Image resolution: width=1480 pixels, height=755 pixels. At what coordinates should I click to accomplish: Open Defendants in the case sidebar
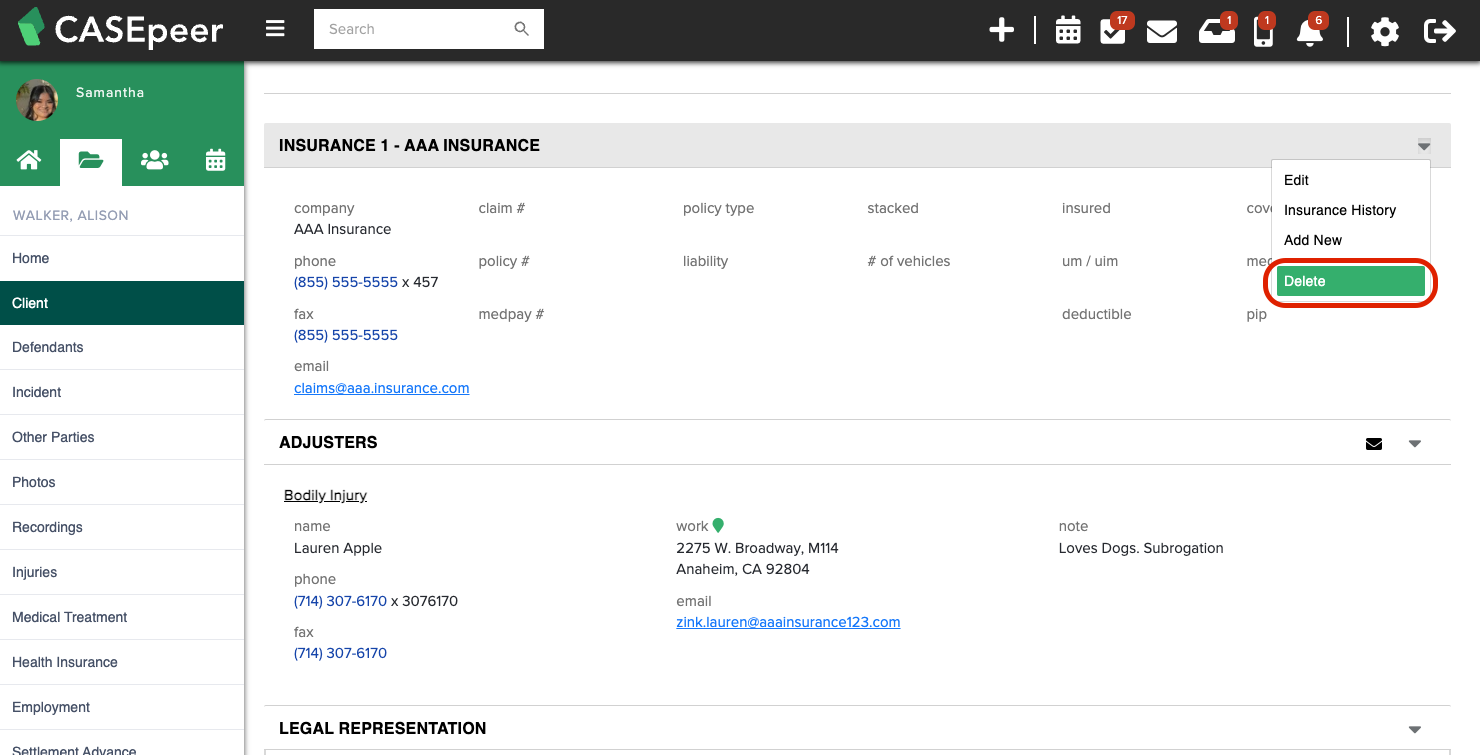(122, 347)
